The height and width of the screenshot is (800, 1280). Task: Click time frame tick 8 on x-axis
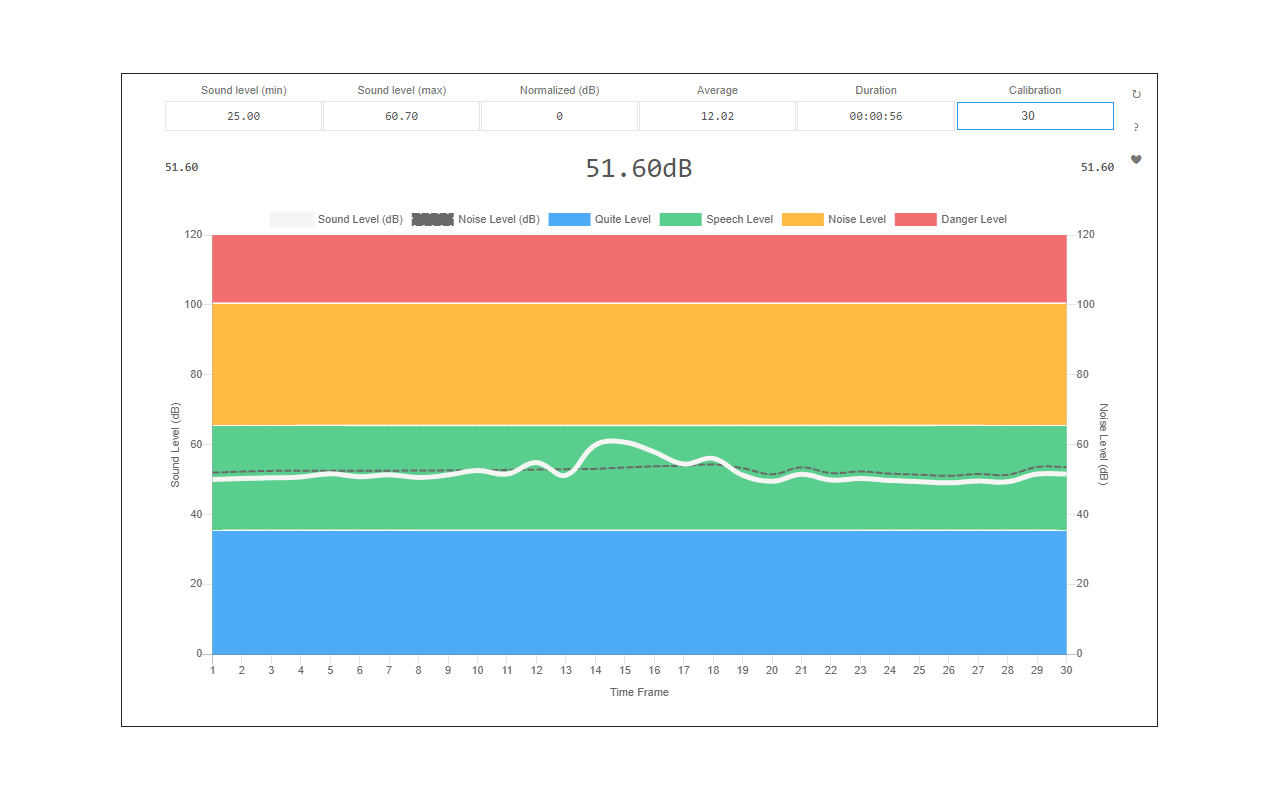click(x=419, y=670)
